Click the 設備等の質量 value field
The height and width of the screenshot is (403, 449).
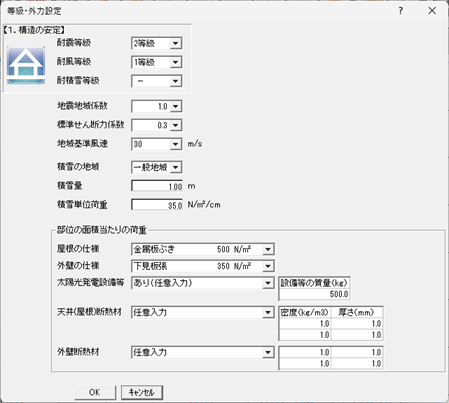314,294
